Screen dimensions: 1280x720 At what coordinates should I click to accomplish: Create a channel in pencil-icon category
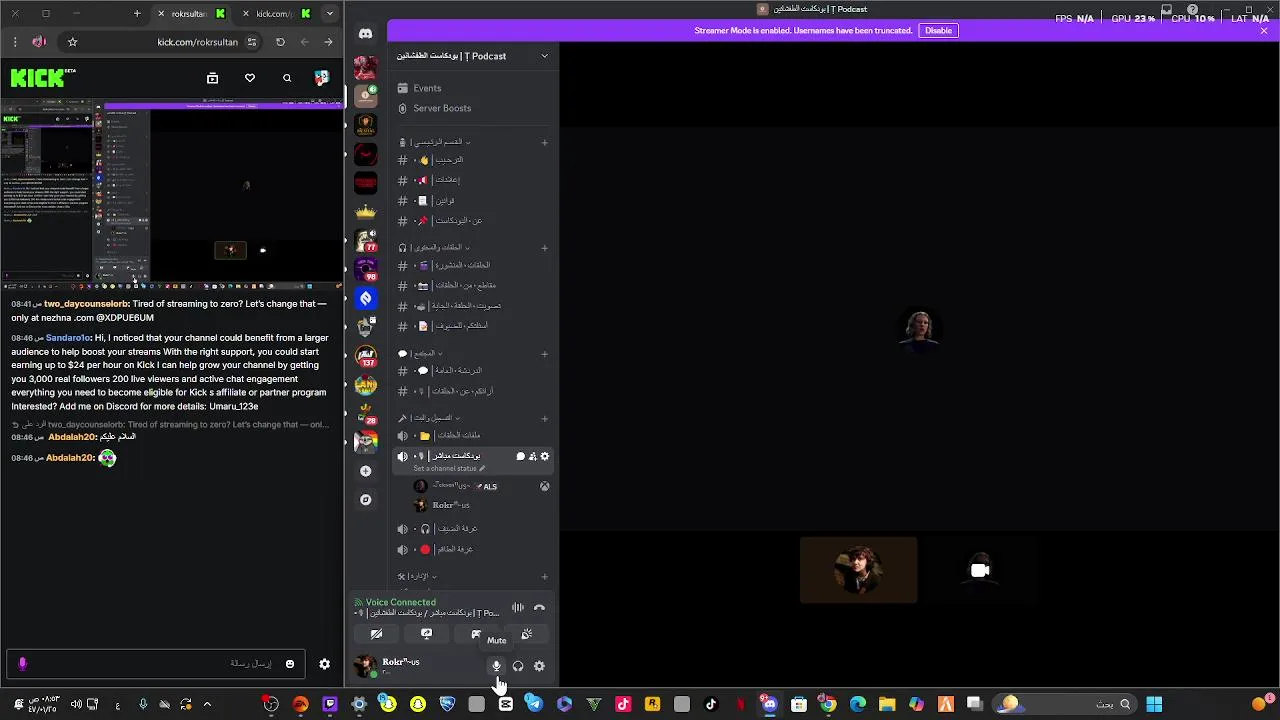[544, 419]
